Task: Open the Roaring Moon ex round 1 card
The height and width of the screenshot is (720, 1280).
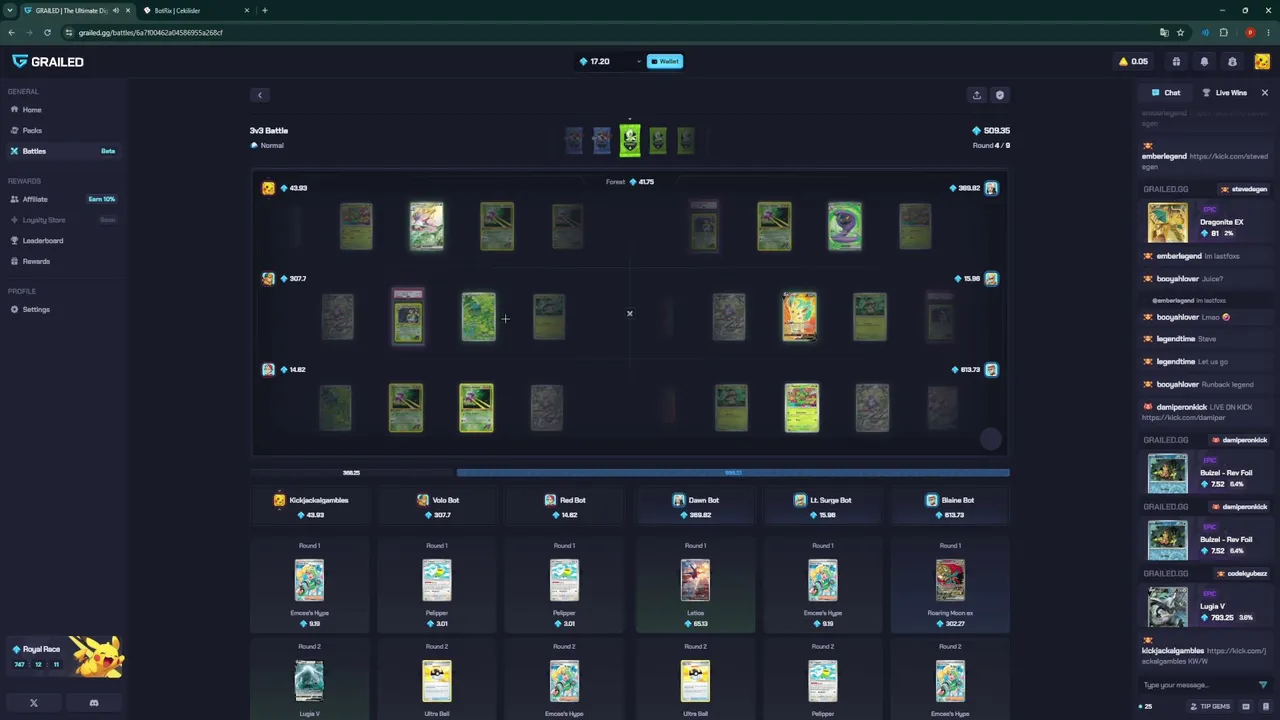Action: 950,586
